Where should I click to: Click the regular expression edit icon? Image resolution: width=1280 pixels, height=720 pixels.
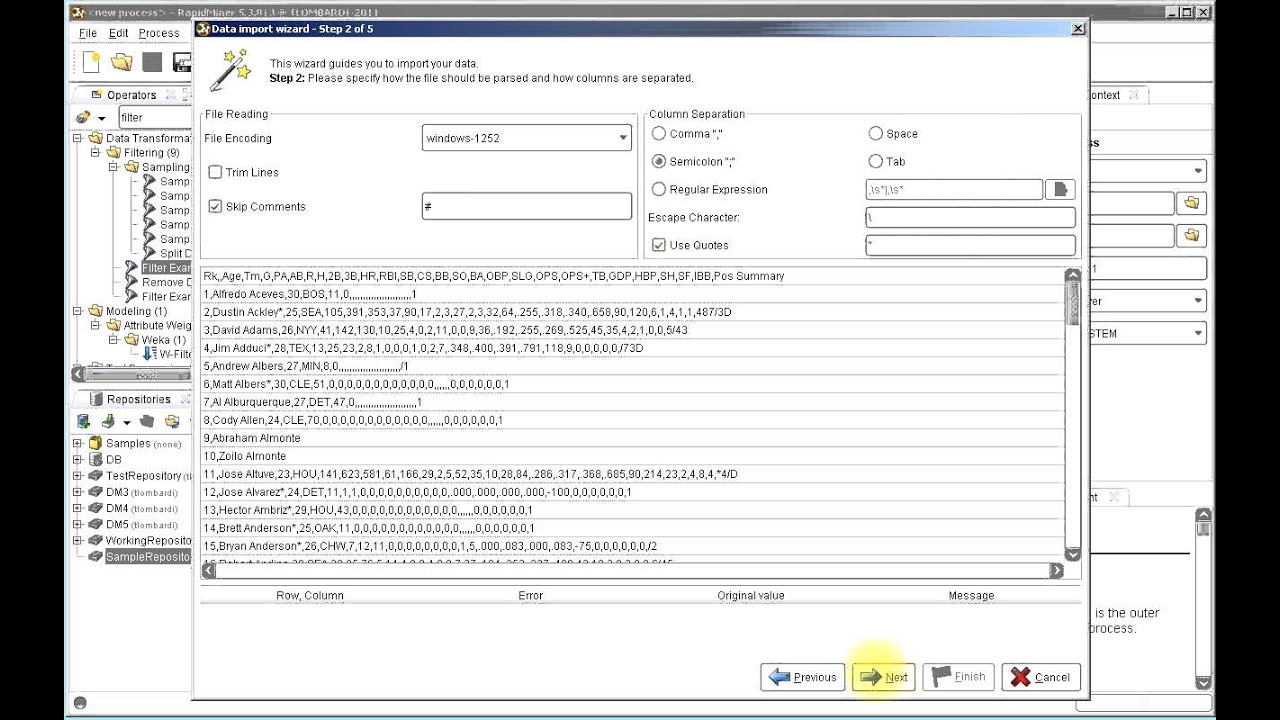pyautogui.click(x=1060, y=189)
